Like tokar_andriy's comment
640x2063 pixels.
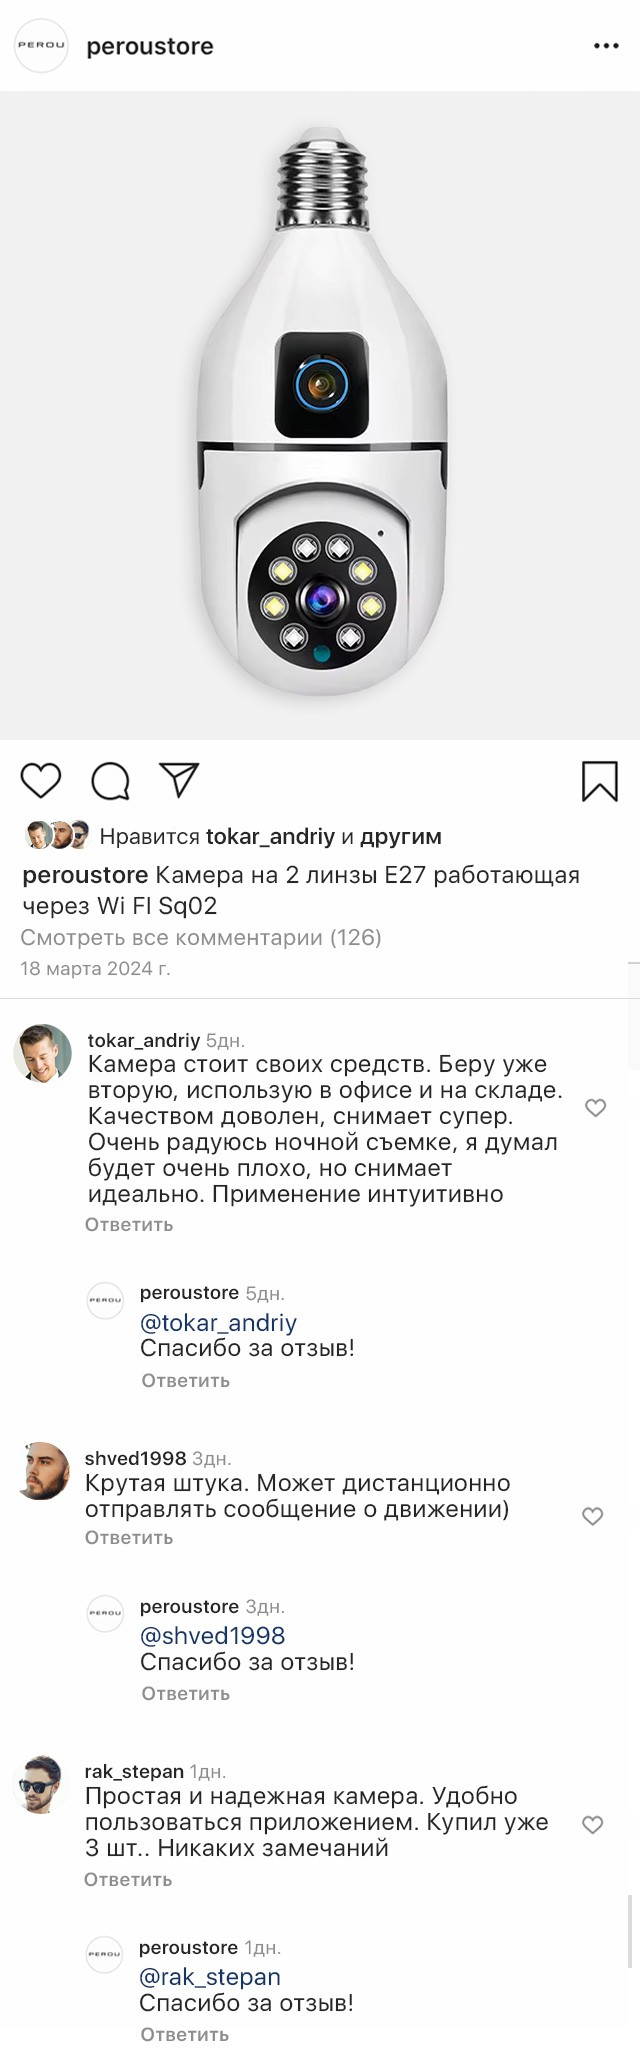coord(595,1108)
